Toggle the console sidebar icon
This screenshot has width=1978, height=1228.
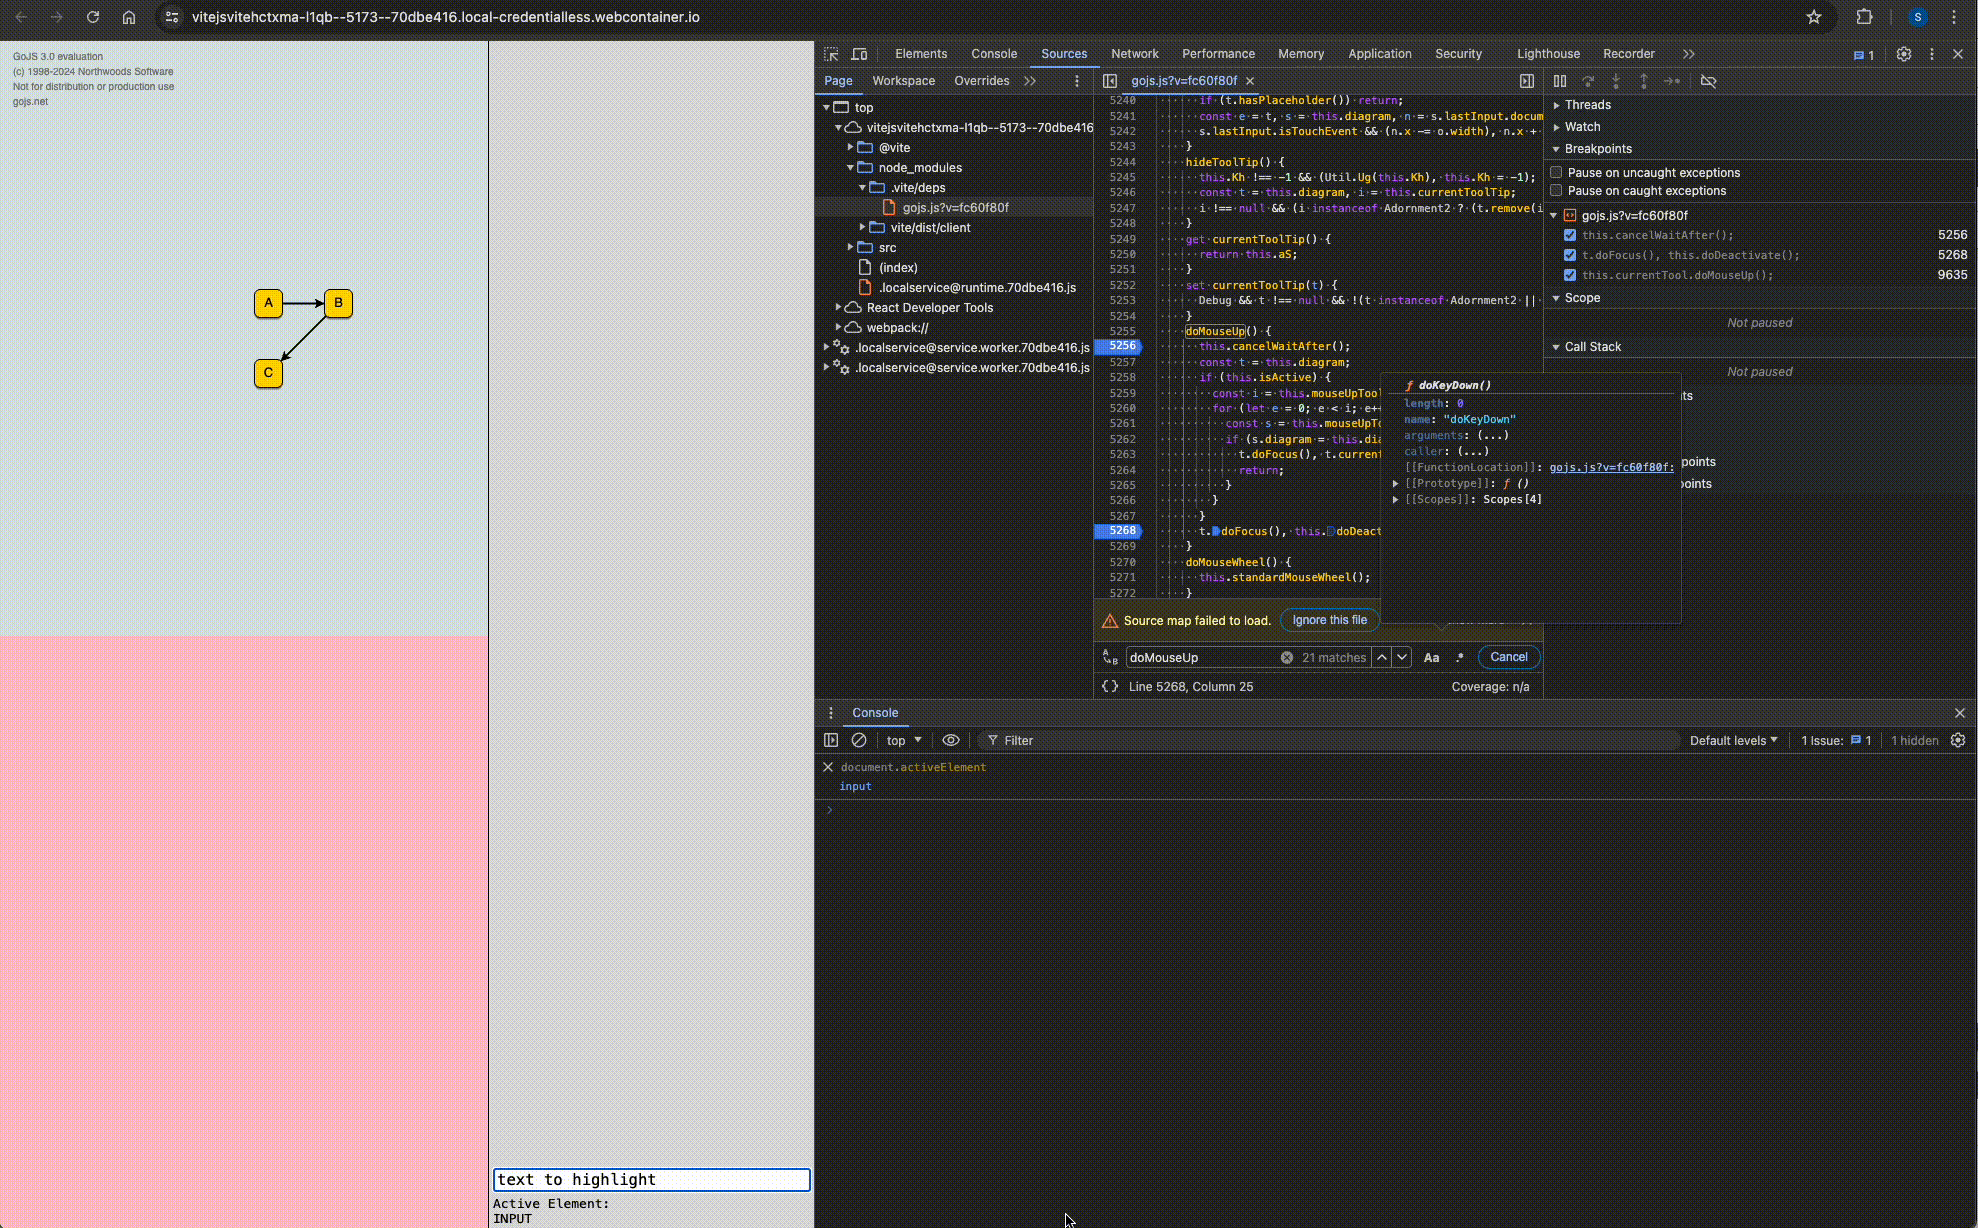[831, 740]
